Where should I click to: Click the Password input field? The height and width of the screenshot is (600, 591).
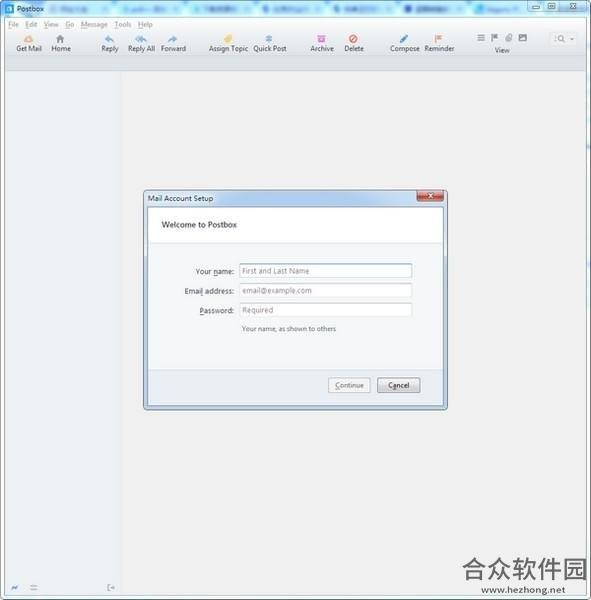tap(326, 310)
